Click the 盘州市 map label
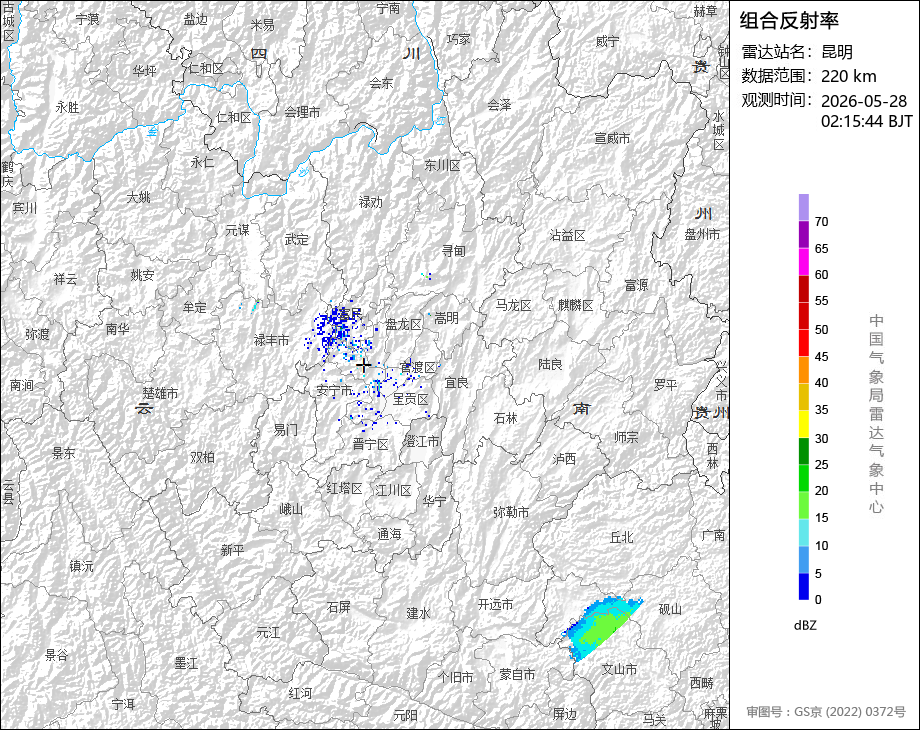This screenshot has height=730, width=920. coord(702,234)
